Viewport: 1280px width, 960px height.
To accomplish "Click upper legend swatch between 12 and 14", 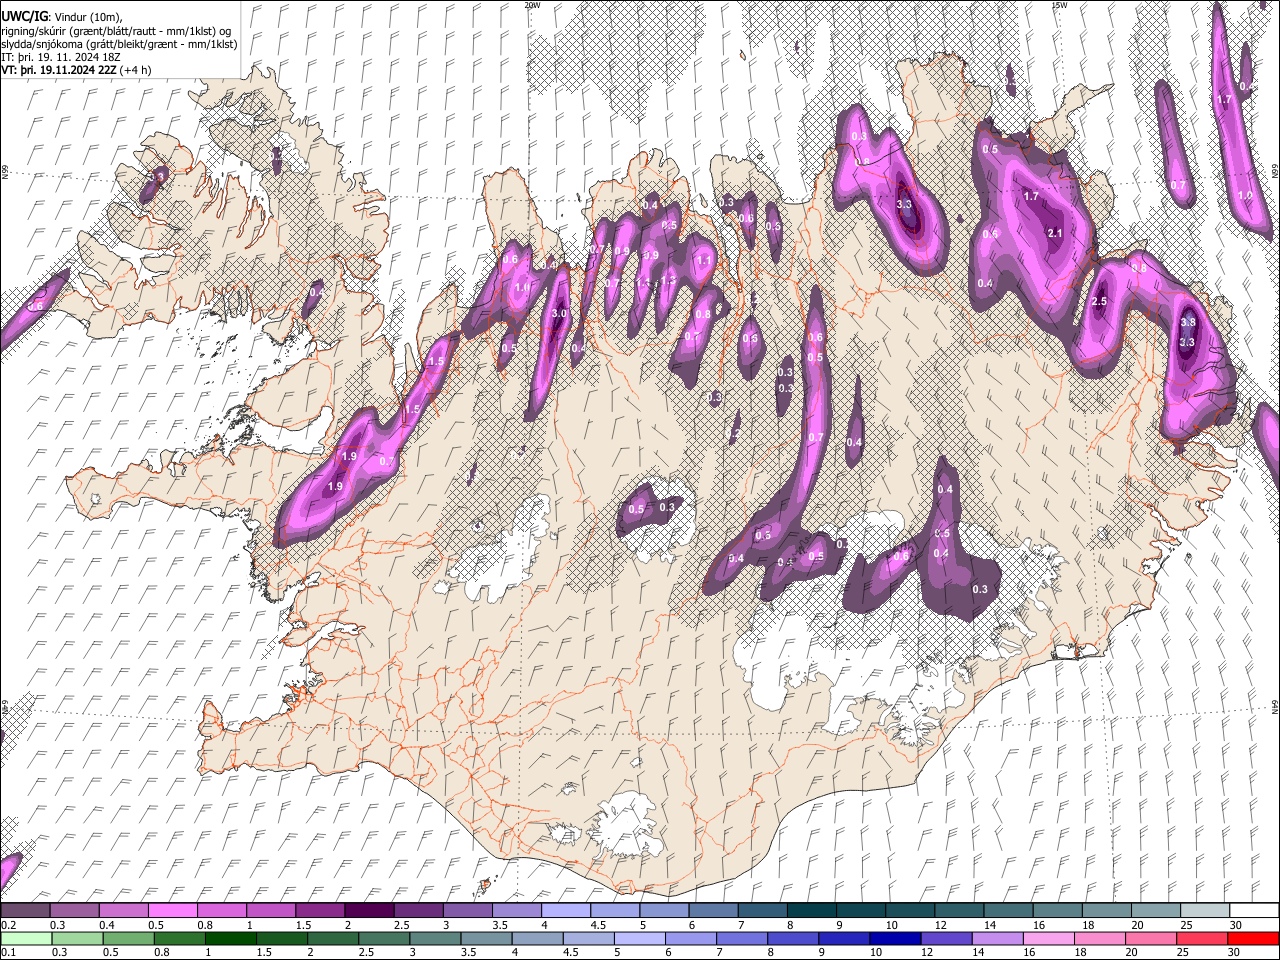I will point(959,911).
